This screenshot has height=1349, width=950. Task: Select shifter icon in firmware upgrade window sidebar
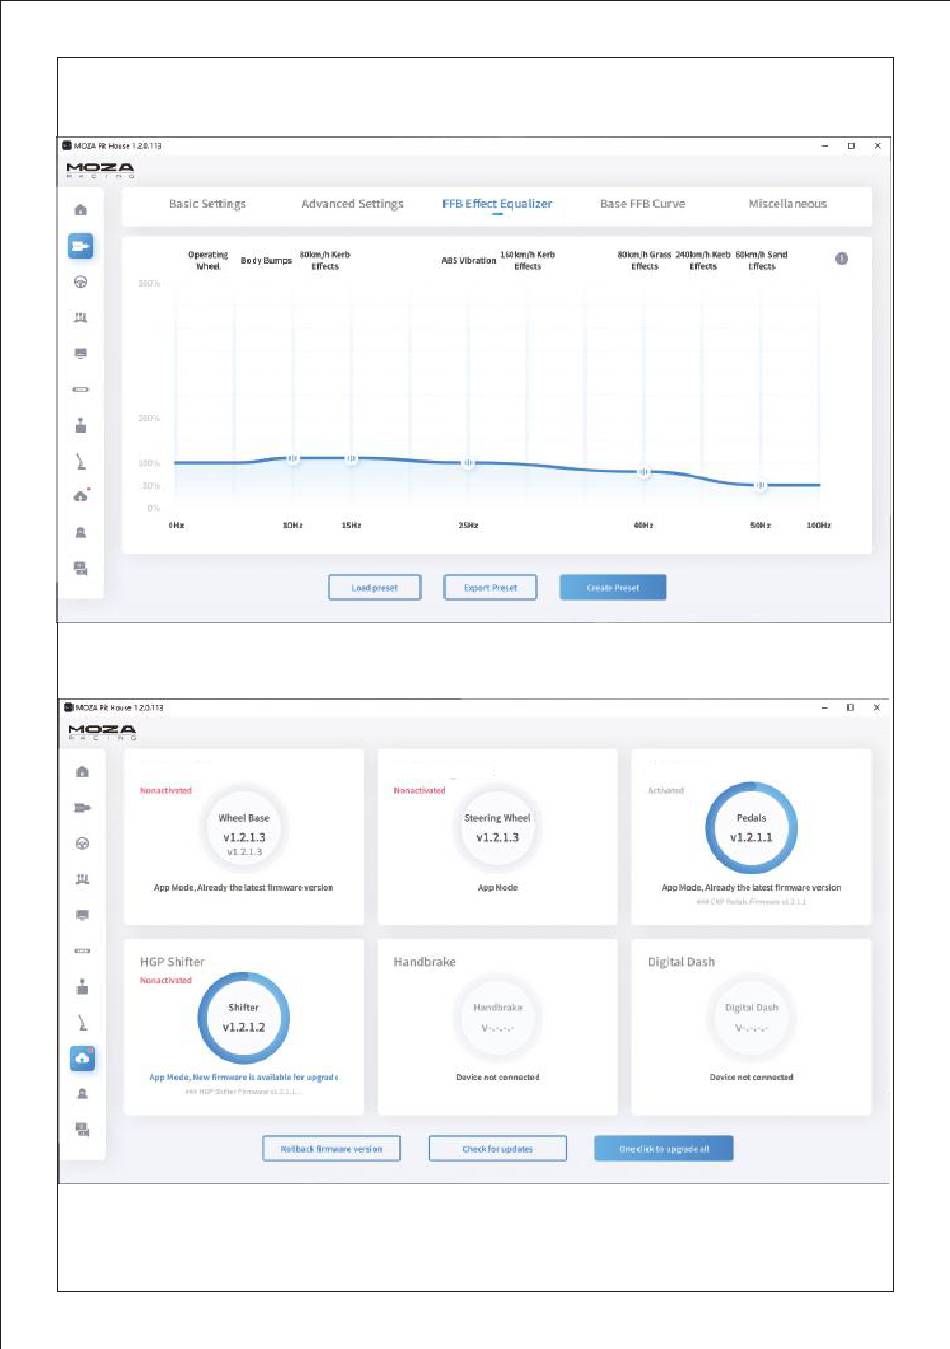[82, 987]
